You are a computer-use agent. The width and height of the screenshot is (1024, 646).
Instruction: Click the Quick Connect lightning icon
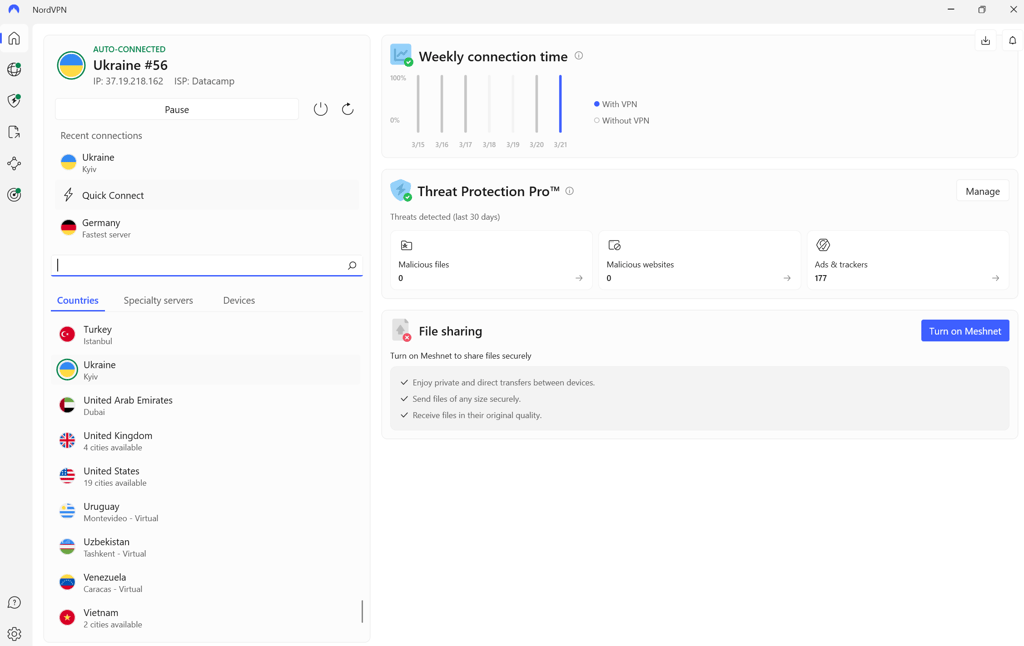[x=69, y=195]
